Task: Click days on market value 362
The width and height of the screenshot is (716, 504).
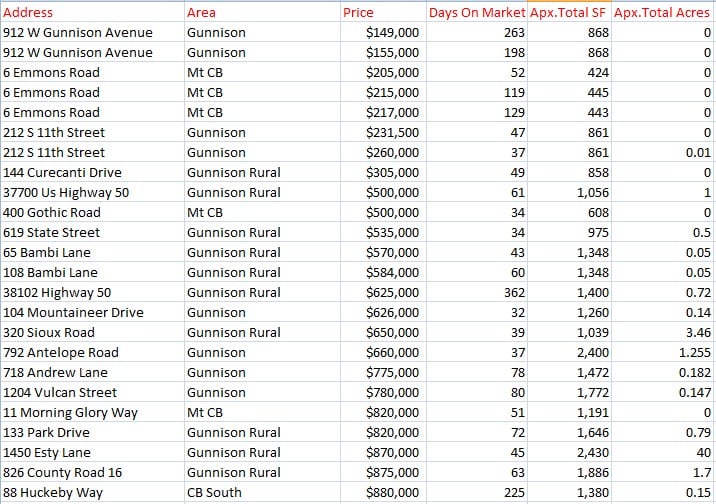Action: coord(477,293)
